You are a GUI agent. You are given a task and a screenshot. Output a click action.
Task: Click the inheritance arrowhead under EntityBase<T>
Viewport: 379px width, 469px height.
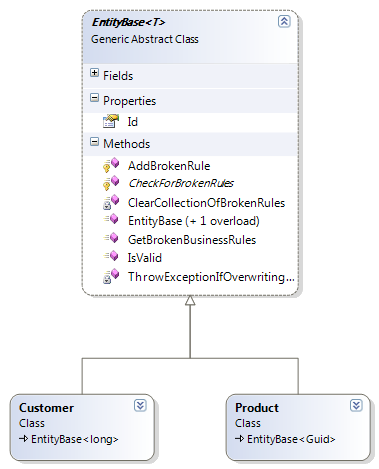click(x=190, y=300)
